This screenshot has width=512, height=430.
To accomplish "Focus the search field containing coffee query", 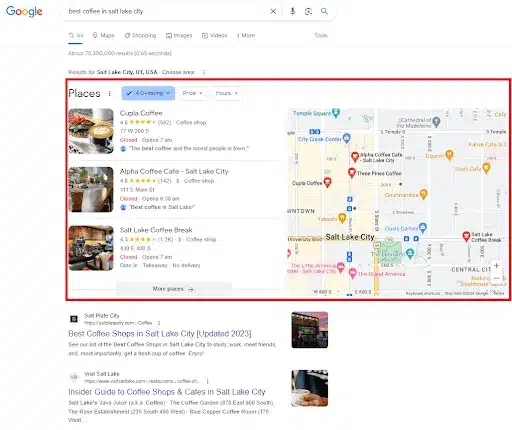I will tap(167, 11).
